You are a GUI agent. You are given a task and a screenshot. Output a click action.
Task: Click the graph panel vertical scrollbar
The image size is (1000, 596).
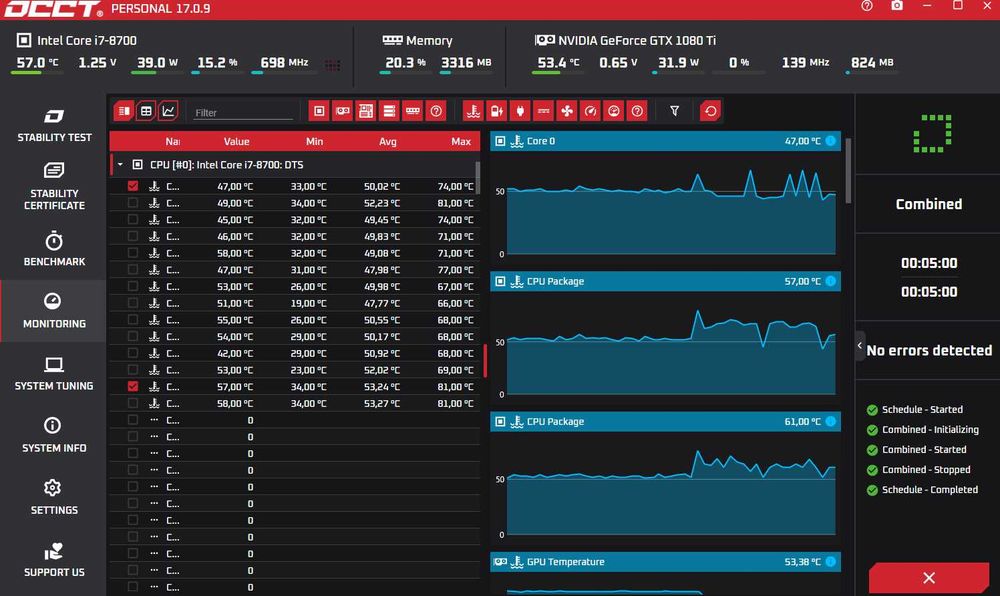click(x=848, y=170)
